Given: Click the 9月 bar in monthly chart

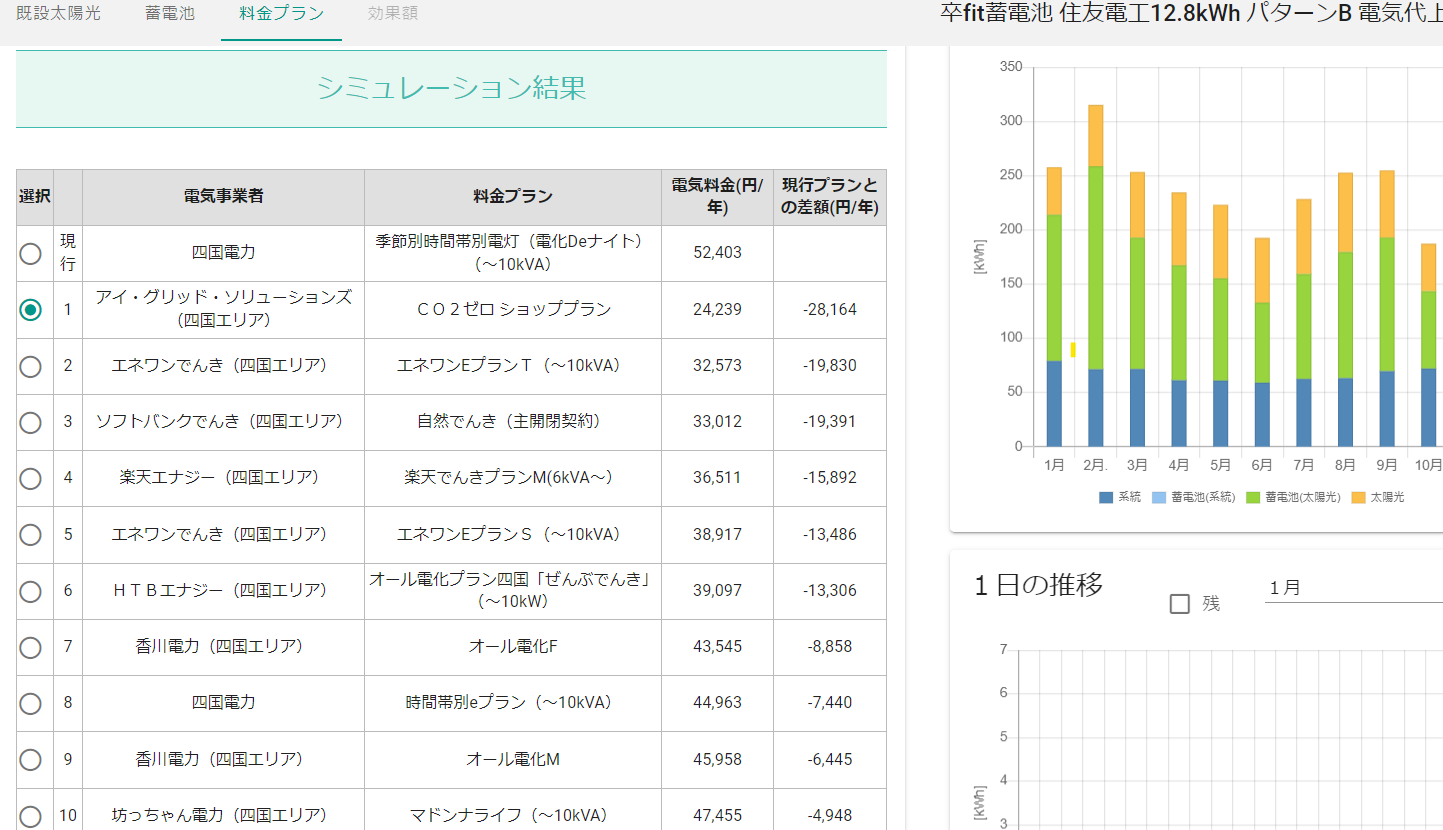Looking at the screenshot, I should tap(1387, 308).
